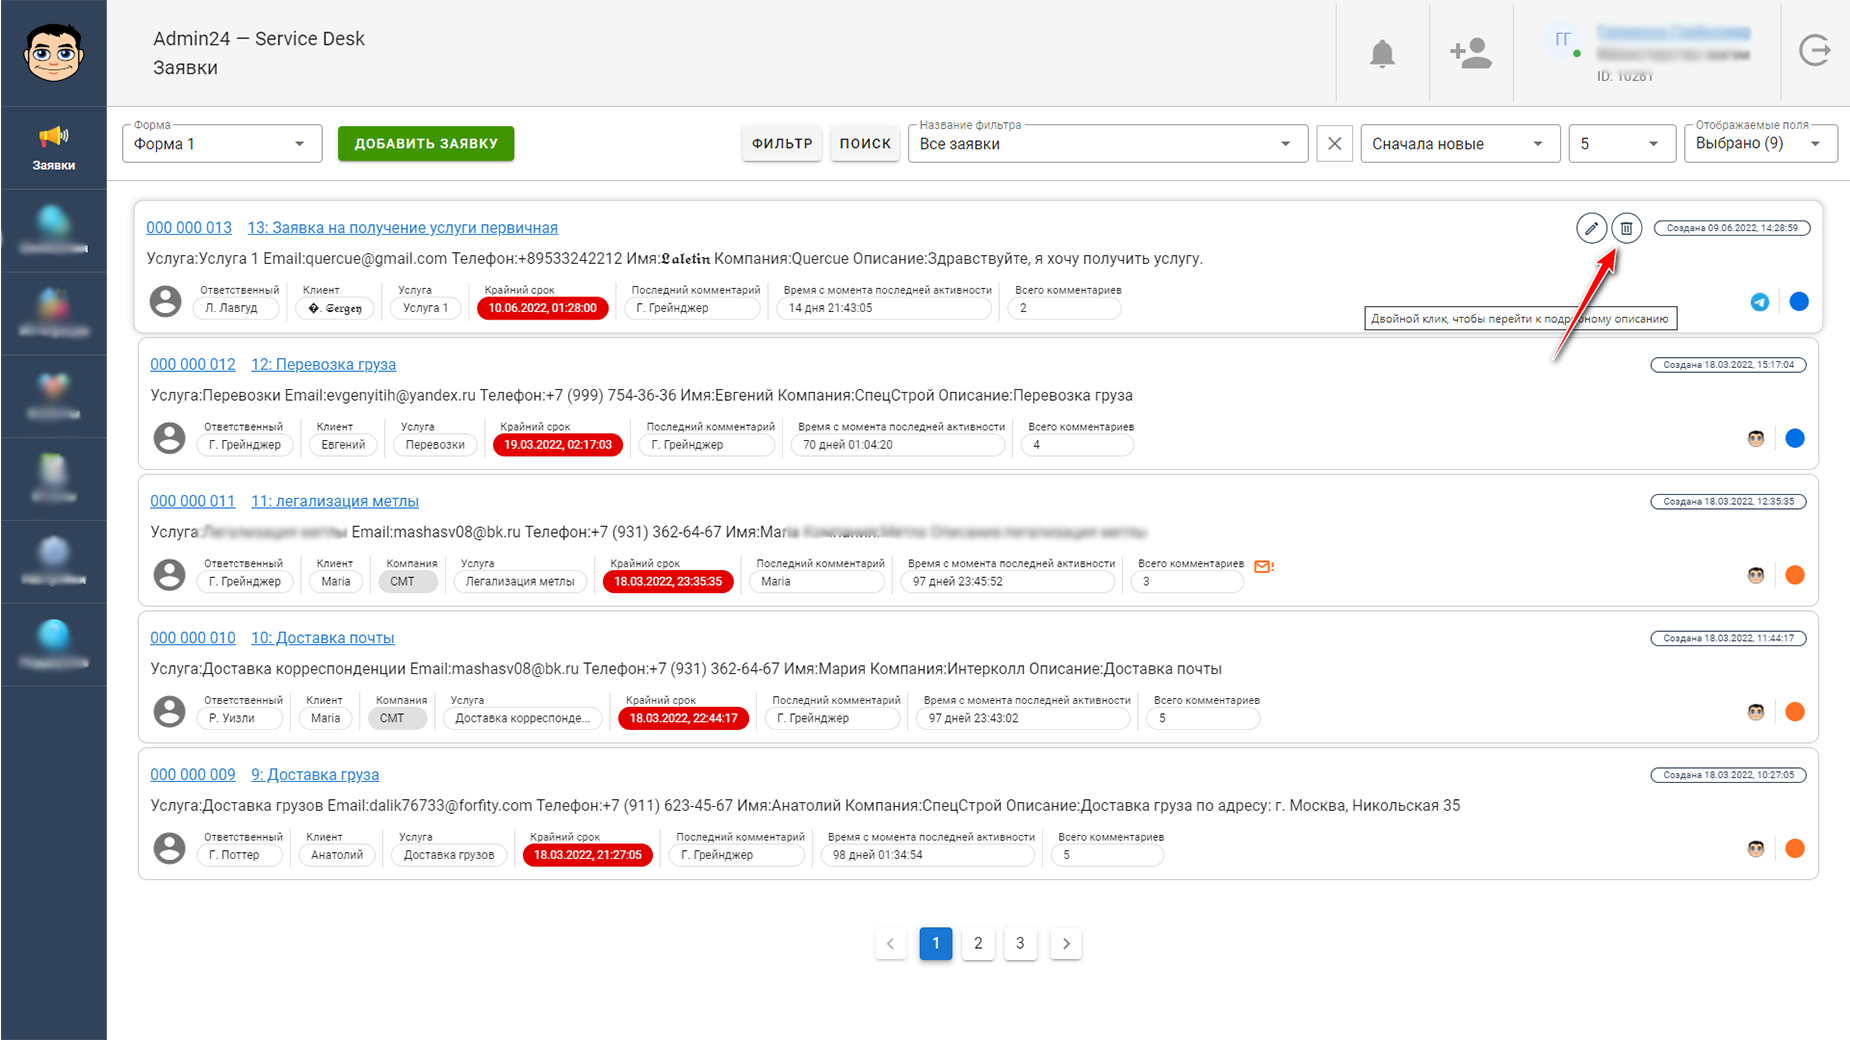
Task: Click responsible field Р. Уизли
Action: (241, 719)
